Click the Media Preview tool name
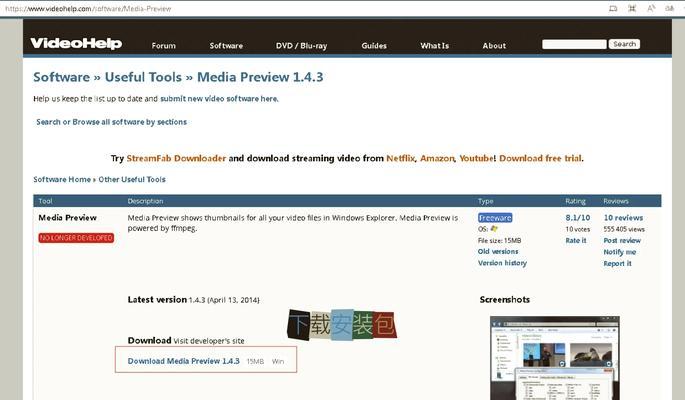Viewport: 685px width, 400px height. 67,217
